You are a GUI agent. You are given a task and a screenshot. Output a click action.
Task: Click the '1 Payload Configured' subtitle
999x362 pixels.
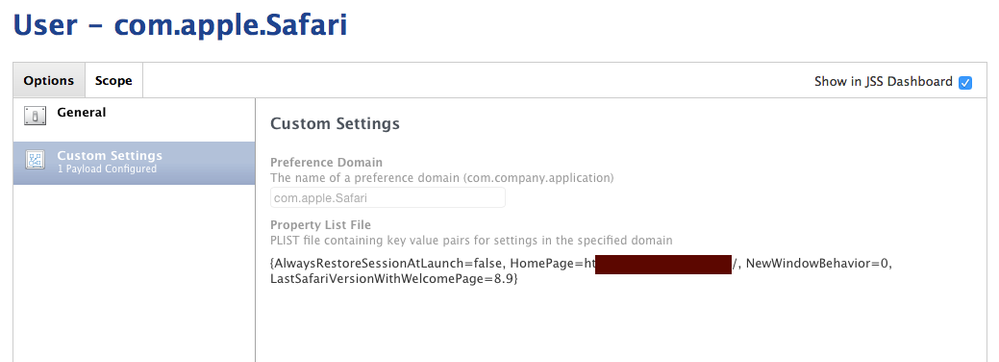tap(106, 169)
